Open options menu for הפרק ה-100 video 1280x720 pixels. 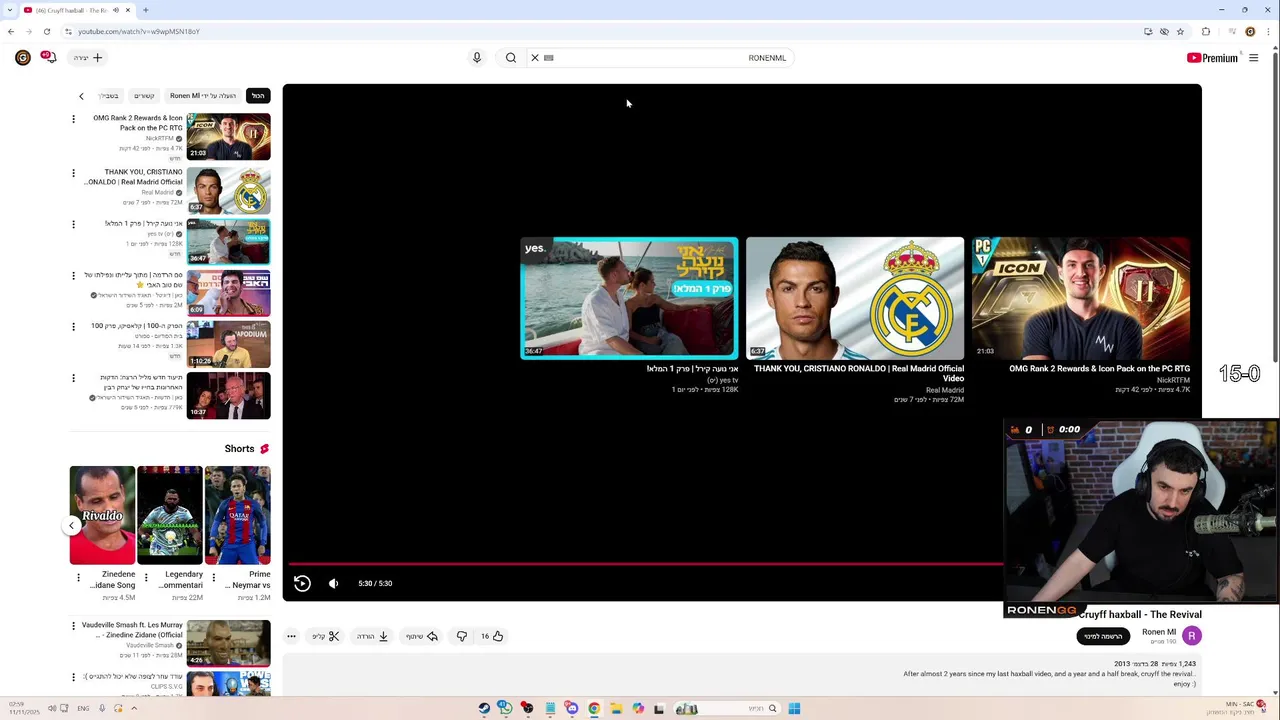pyautogui.click(x=73, y=327)
